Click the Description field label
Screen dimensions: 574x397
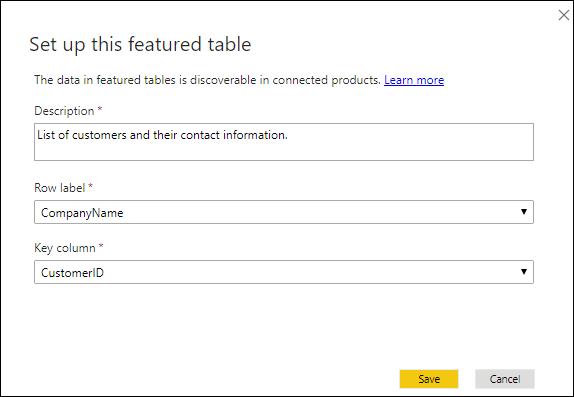(64, 111)
